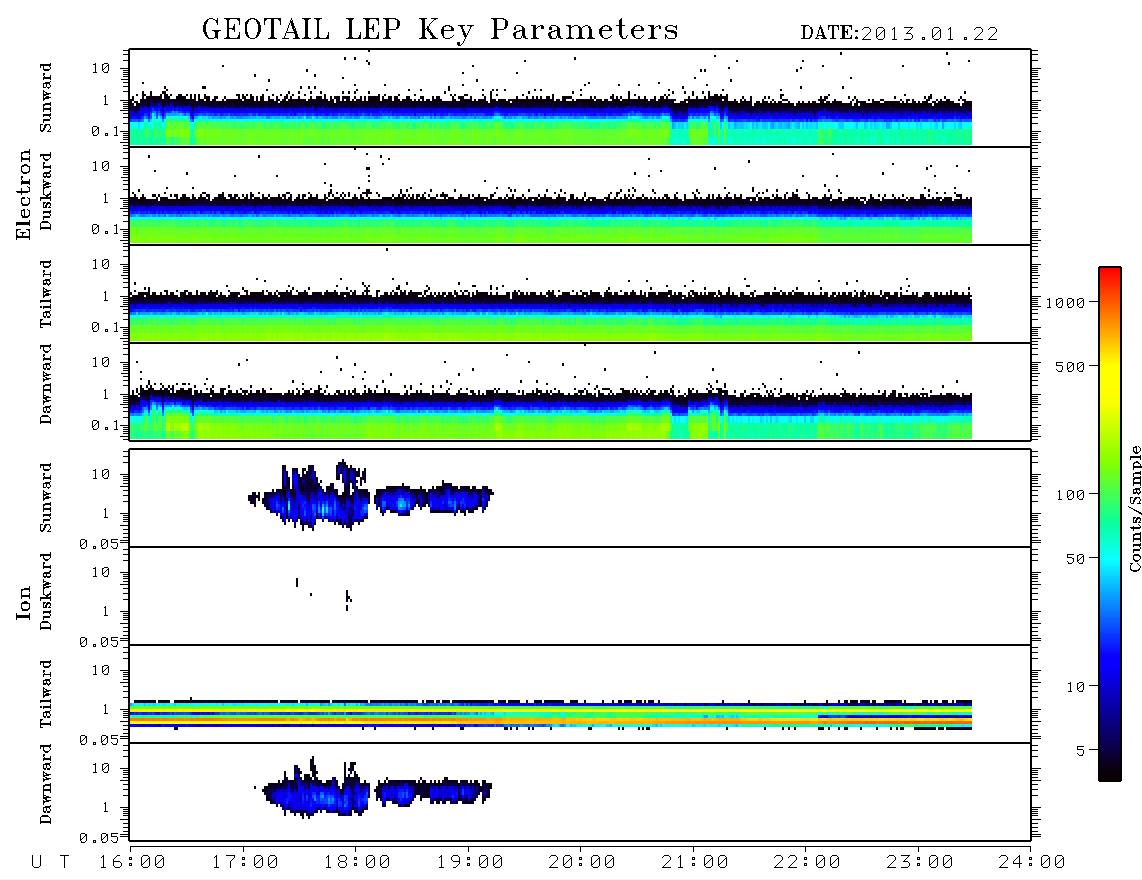Click the 5 colorbar tick label

(1081, 750)
